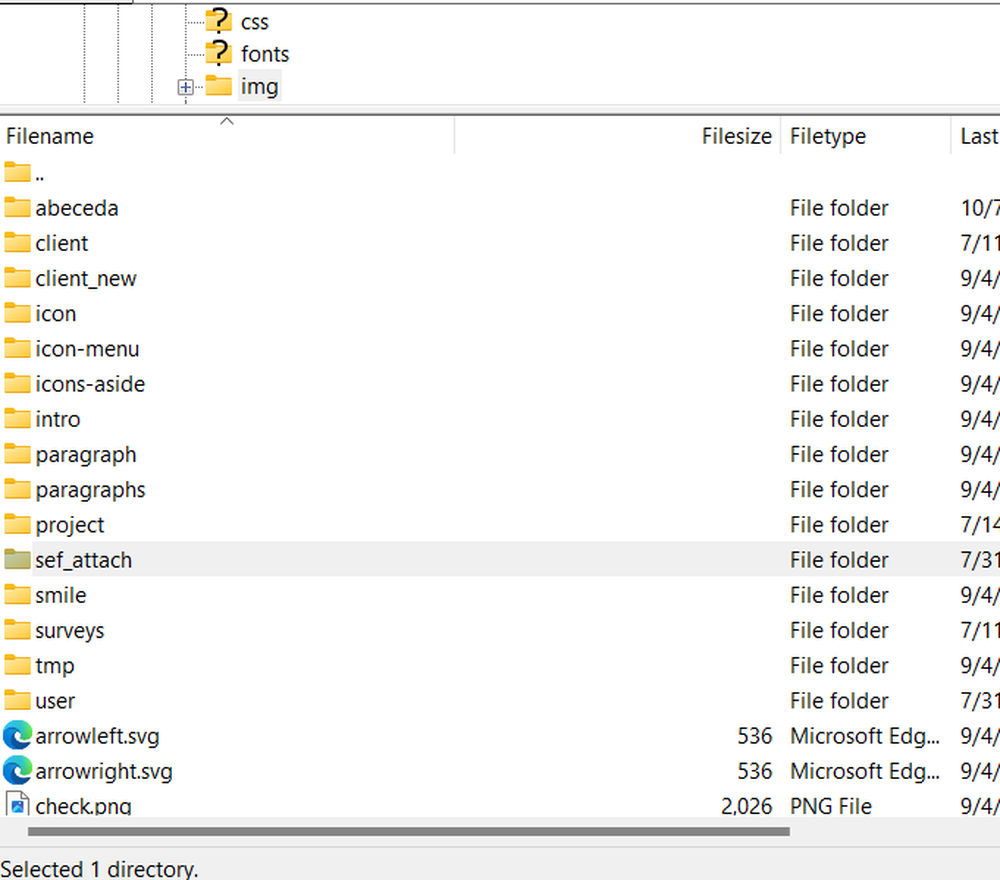The width and height of the screenshot is (1000, 880).
Task: Click the parent directory folder icon
Action: (17, 173)
